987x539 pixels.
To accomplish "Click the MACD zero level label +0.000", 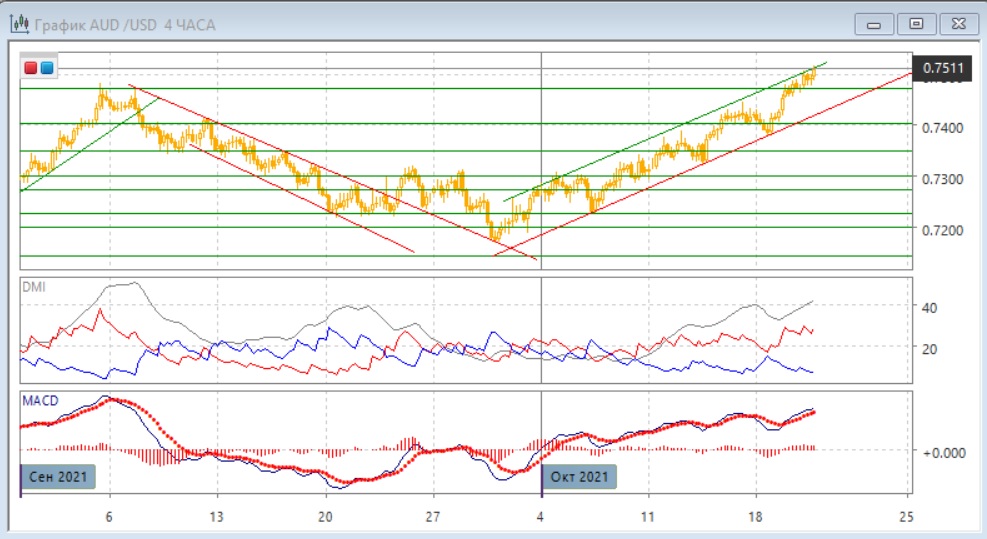I will coord(941,452).
